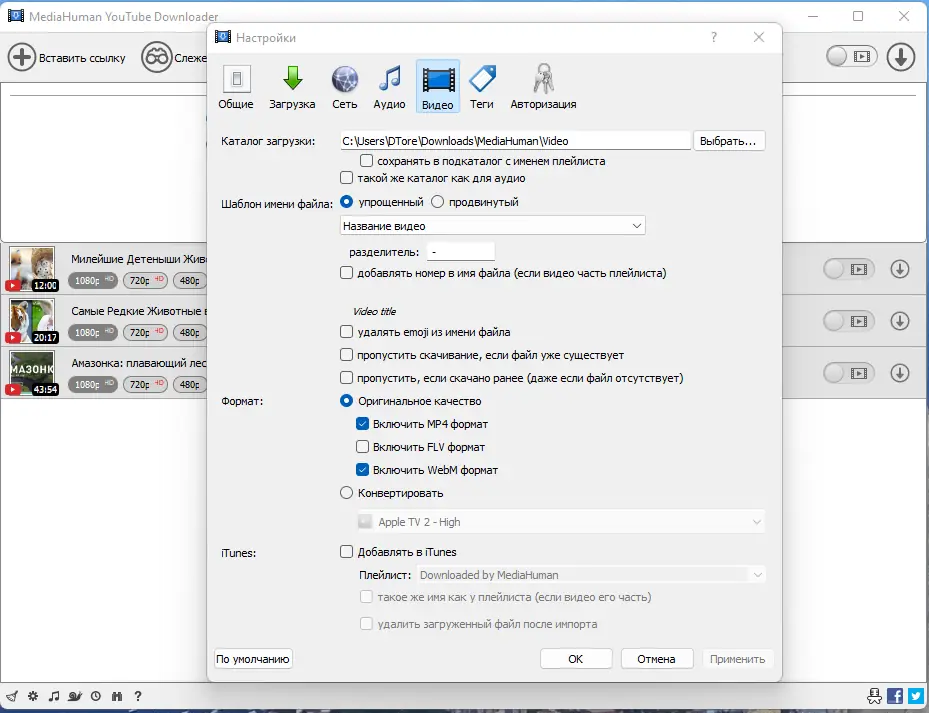Open the Загрузка settings tab
This screenshot has width=929, height=713.
[x=292, y=87]
